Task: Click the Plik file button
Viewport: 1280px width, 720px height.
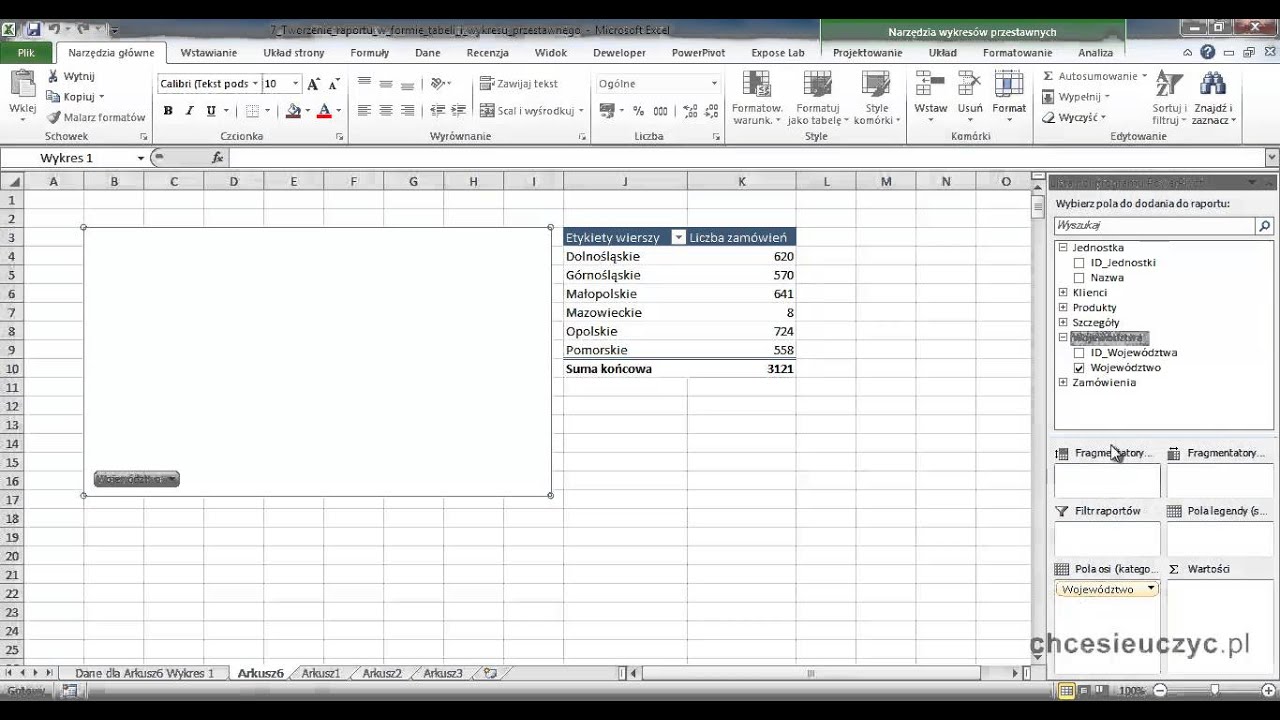Action: click(26, 53)
